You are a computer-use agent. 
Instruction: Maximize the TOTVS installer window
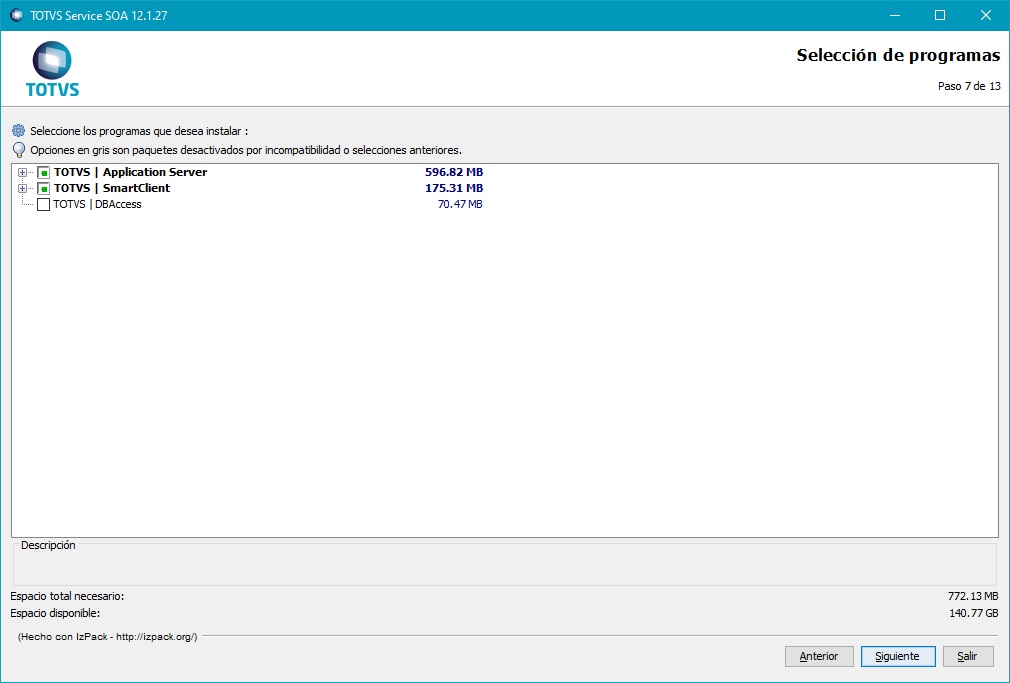click(940, 15)
